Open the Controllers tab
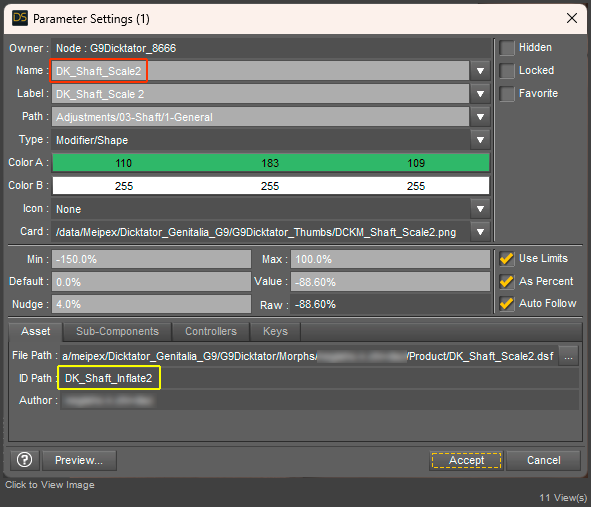This screenshot has height=507, width=591. (x=211, y=331)
